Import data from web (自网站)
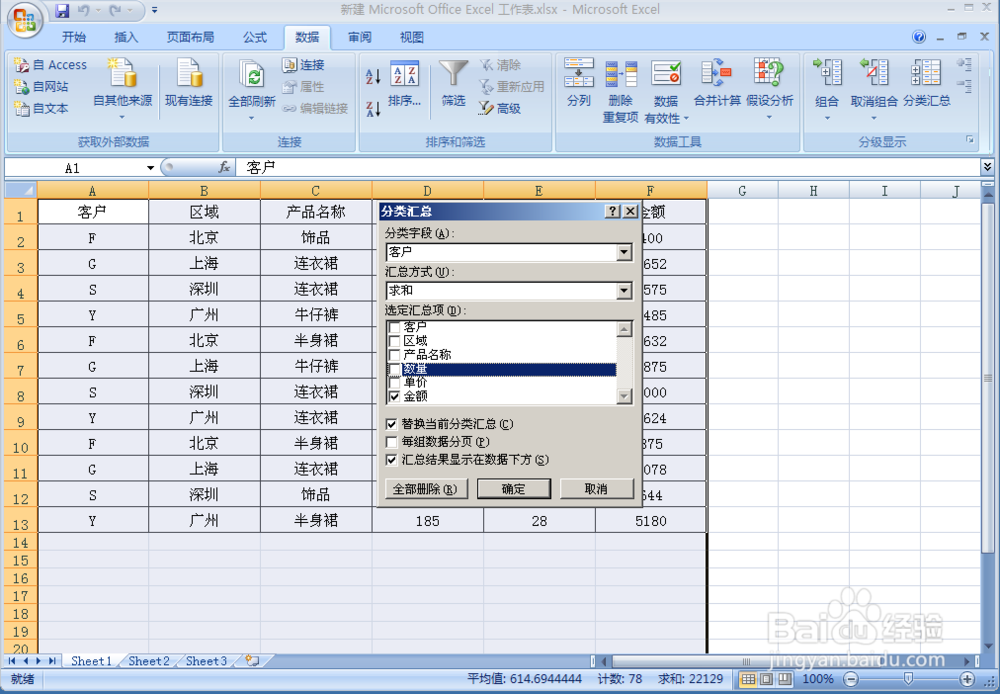 pyautogui.click(x=41, y=86)
